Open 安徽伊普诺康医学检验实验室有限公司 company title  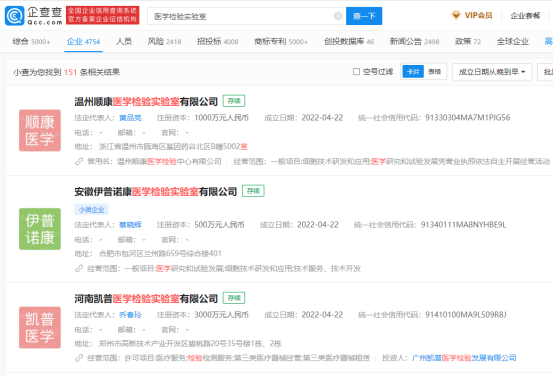(x=155, y=192)
